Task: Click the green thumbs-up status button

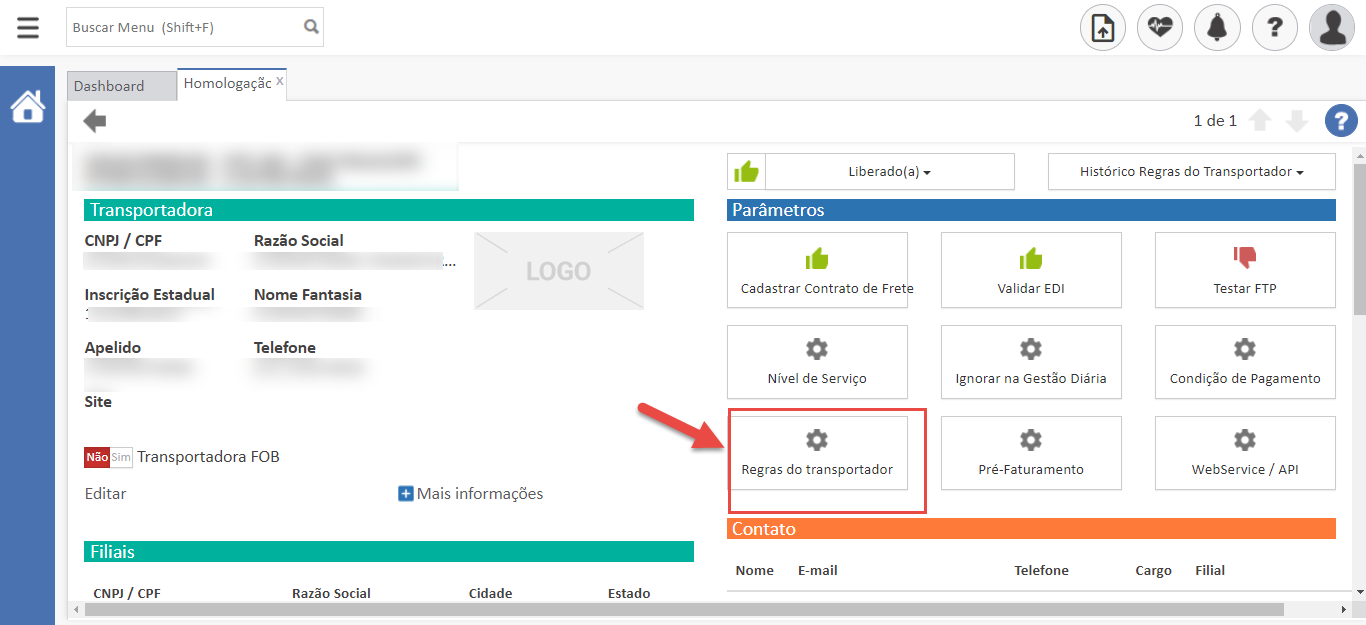Action: coord(746,172)
